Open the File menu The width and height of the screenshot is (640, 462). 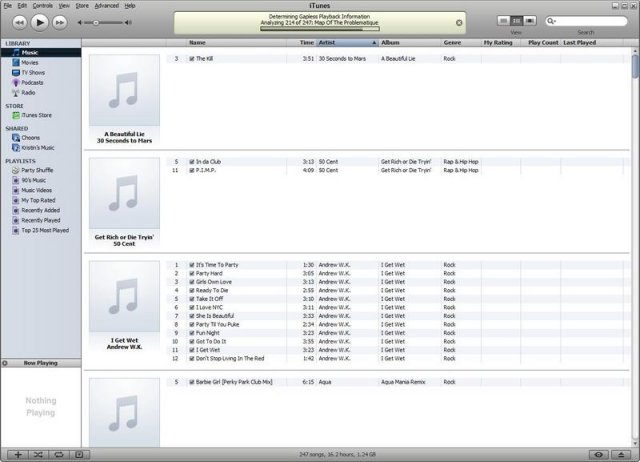tap(8, 6)
